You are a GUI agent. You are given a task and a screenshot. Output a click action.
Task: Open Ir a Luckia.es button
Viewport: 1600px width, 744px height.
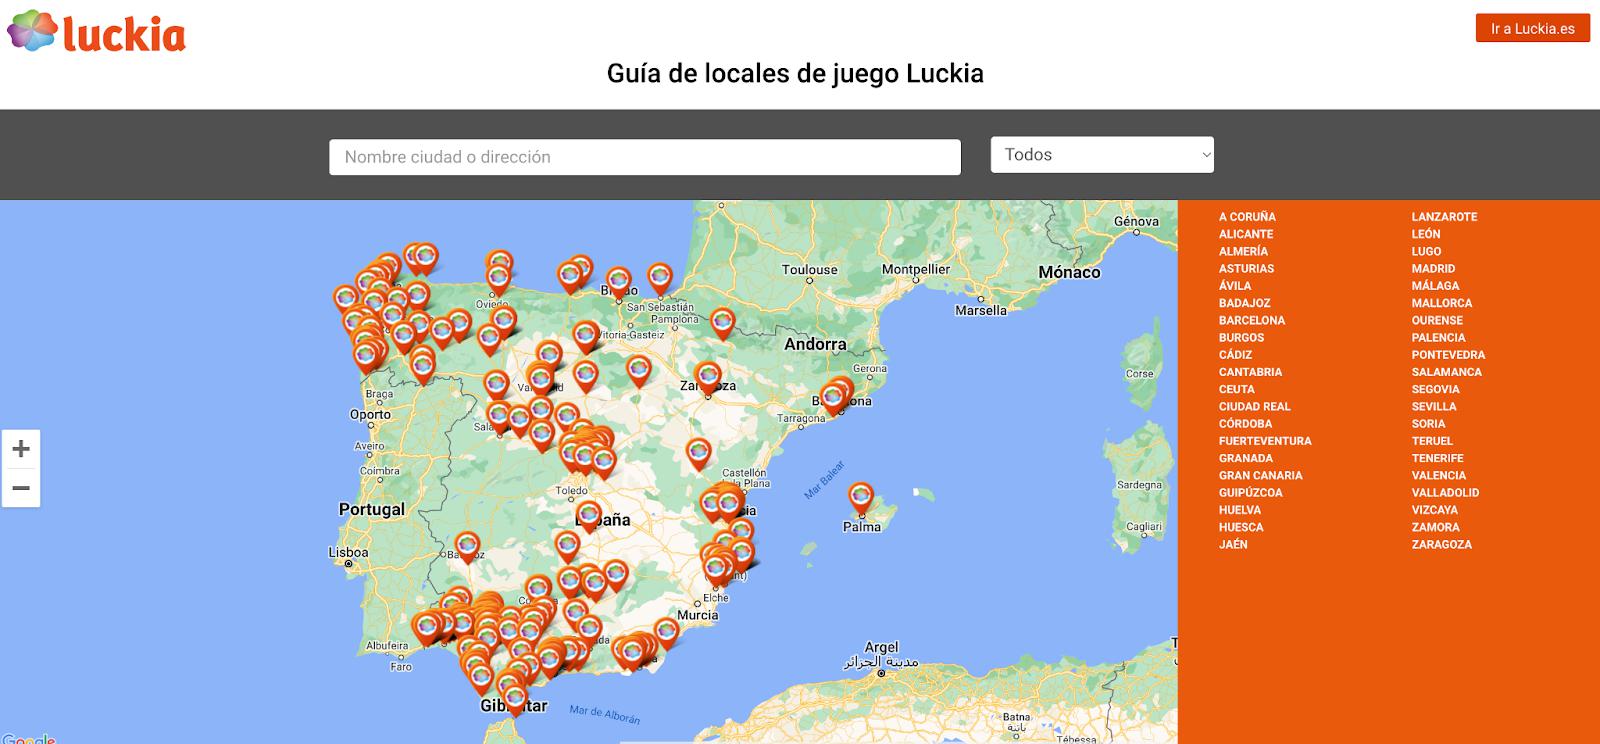1532,28
